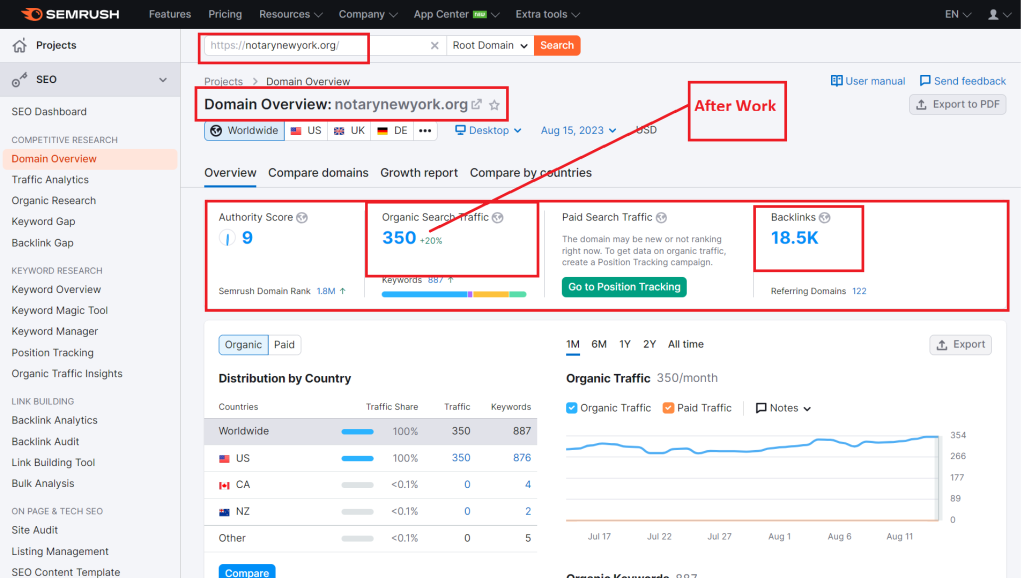Uncheck the Organic Traffic checkbox

(x=571, y=408)
